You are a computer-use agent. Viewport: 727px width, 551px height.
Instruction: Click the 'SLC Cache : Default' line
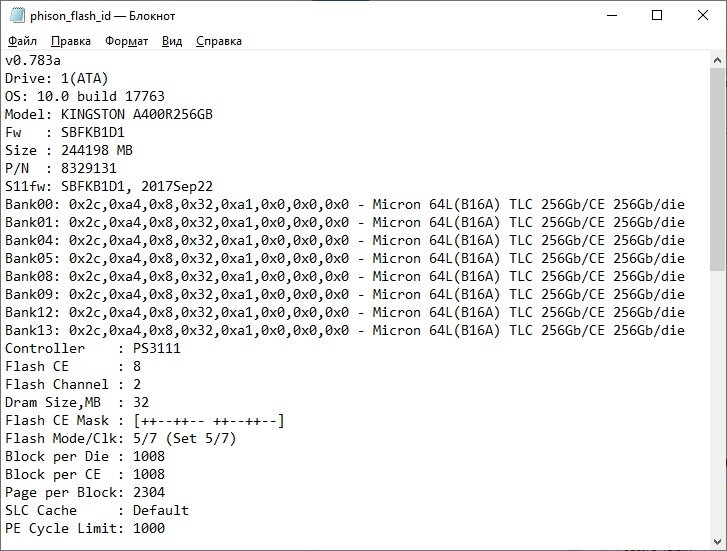tap(97, 511)
